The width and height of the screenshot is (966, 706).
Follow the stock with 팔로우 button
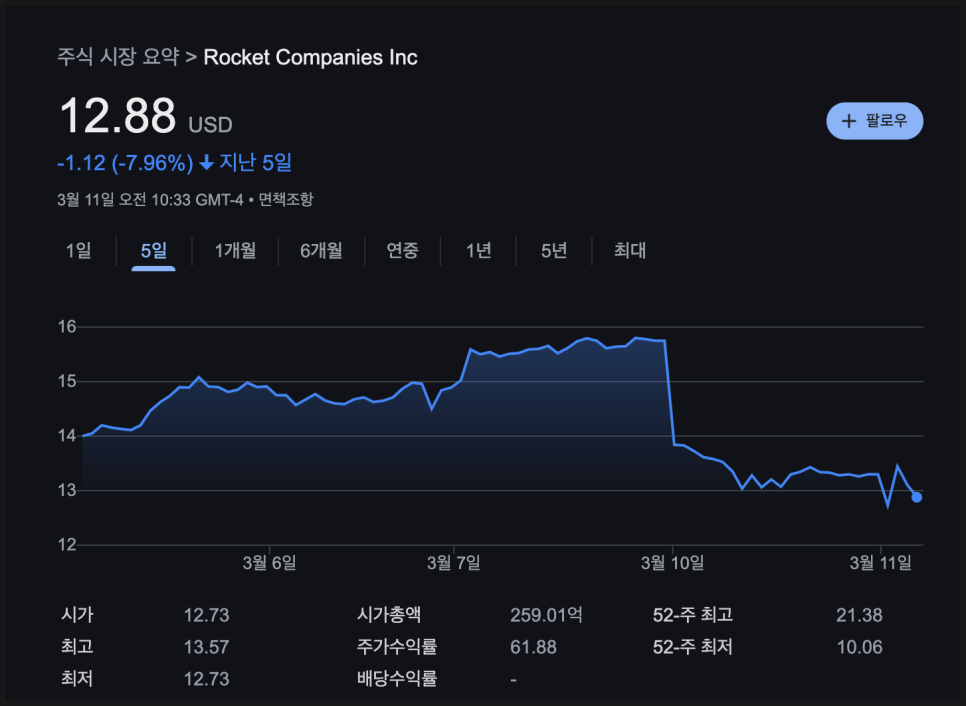874,121
